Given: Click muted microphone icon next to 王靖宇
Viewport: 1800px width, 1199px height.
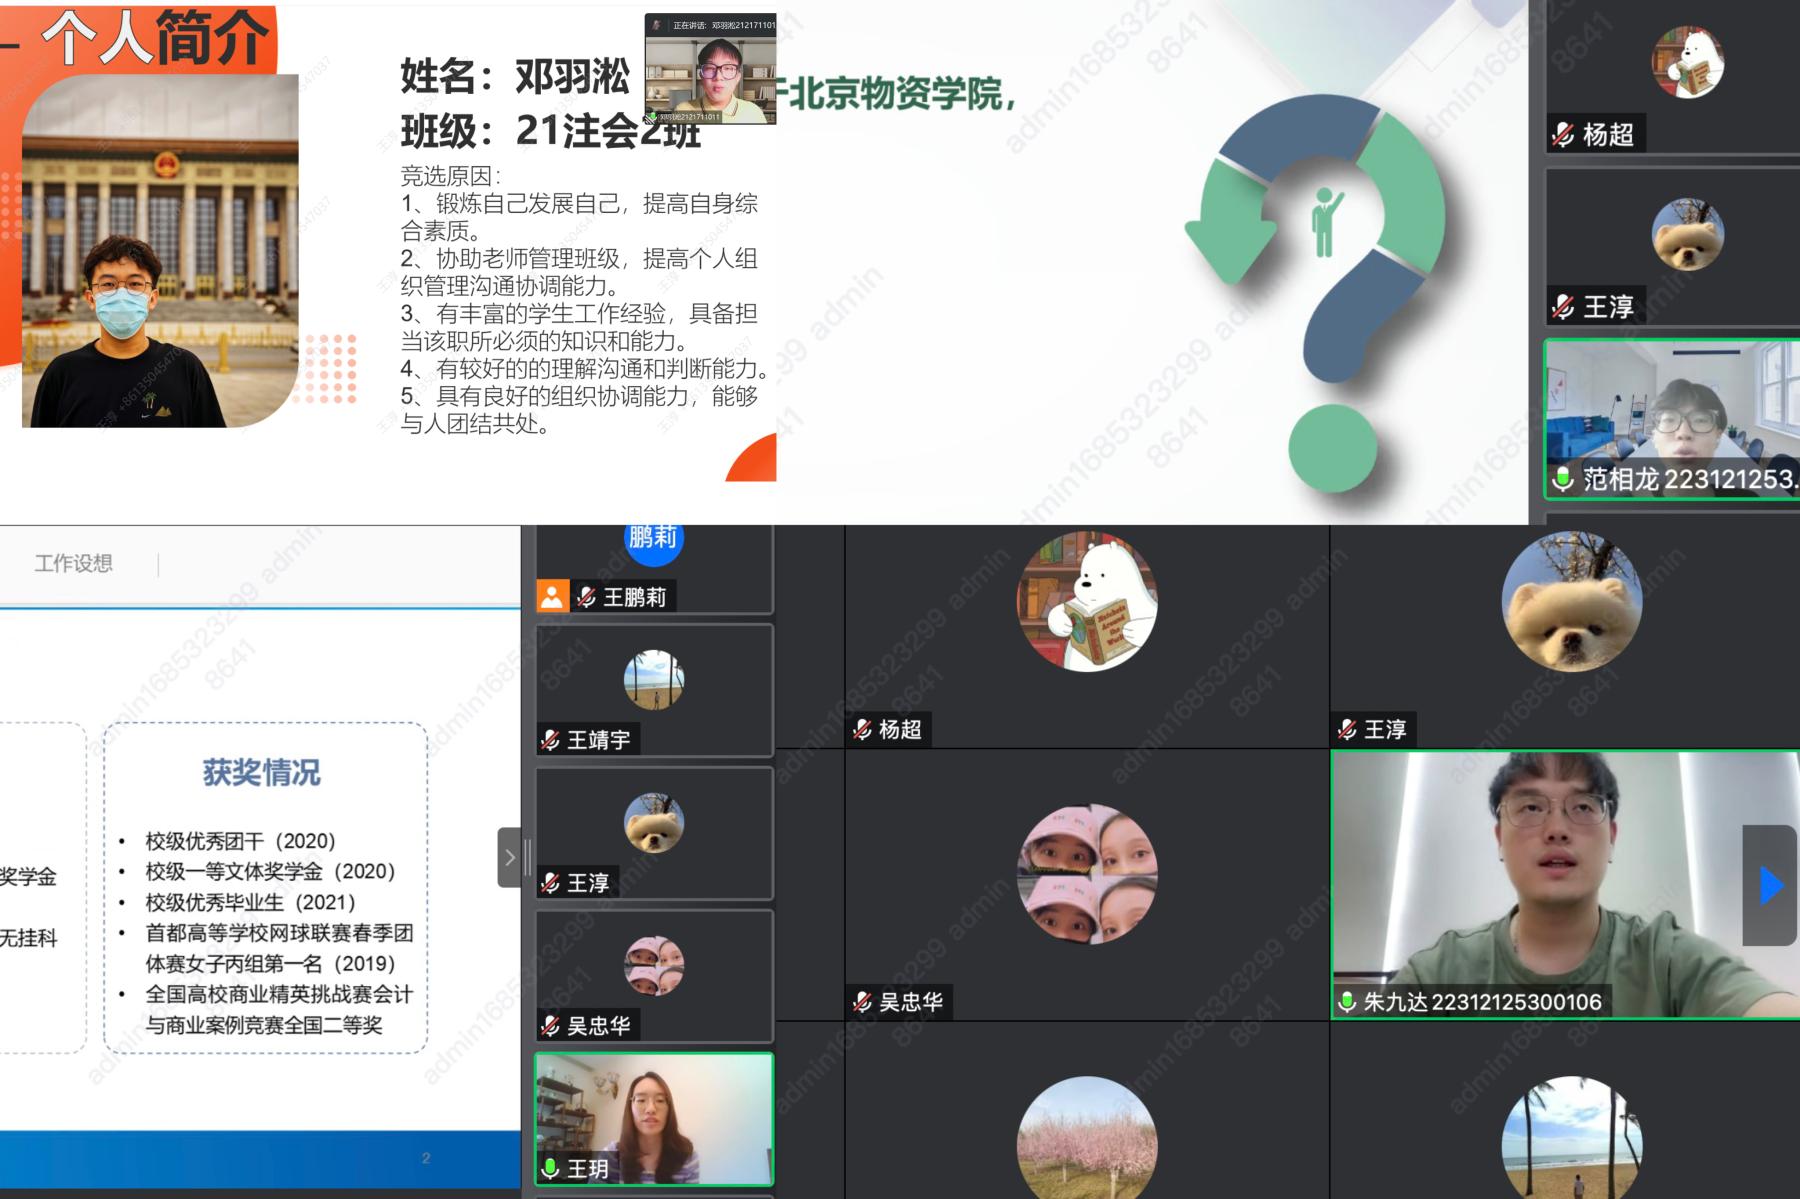Looking at the screenshot, I should pyautogui.click(x=550, y=740).
